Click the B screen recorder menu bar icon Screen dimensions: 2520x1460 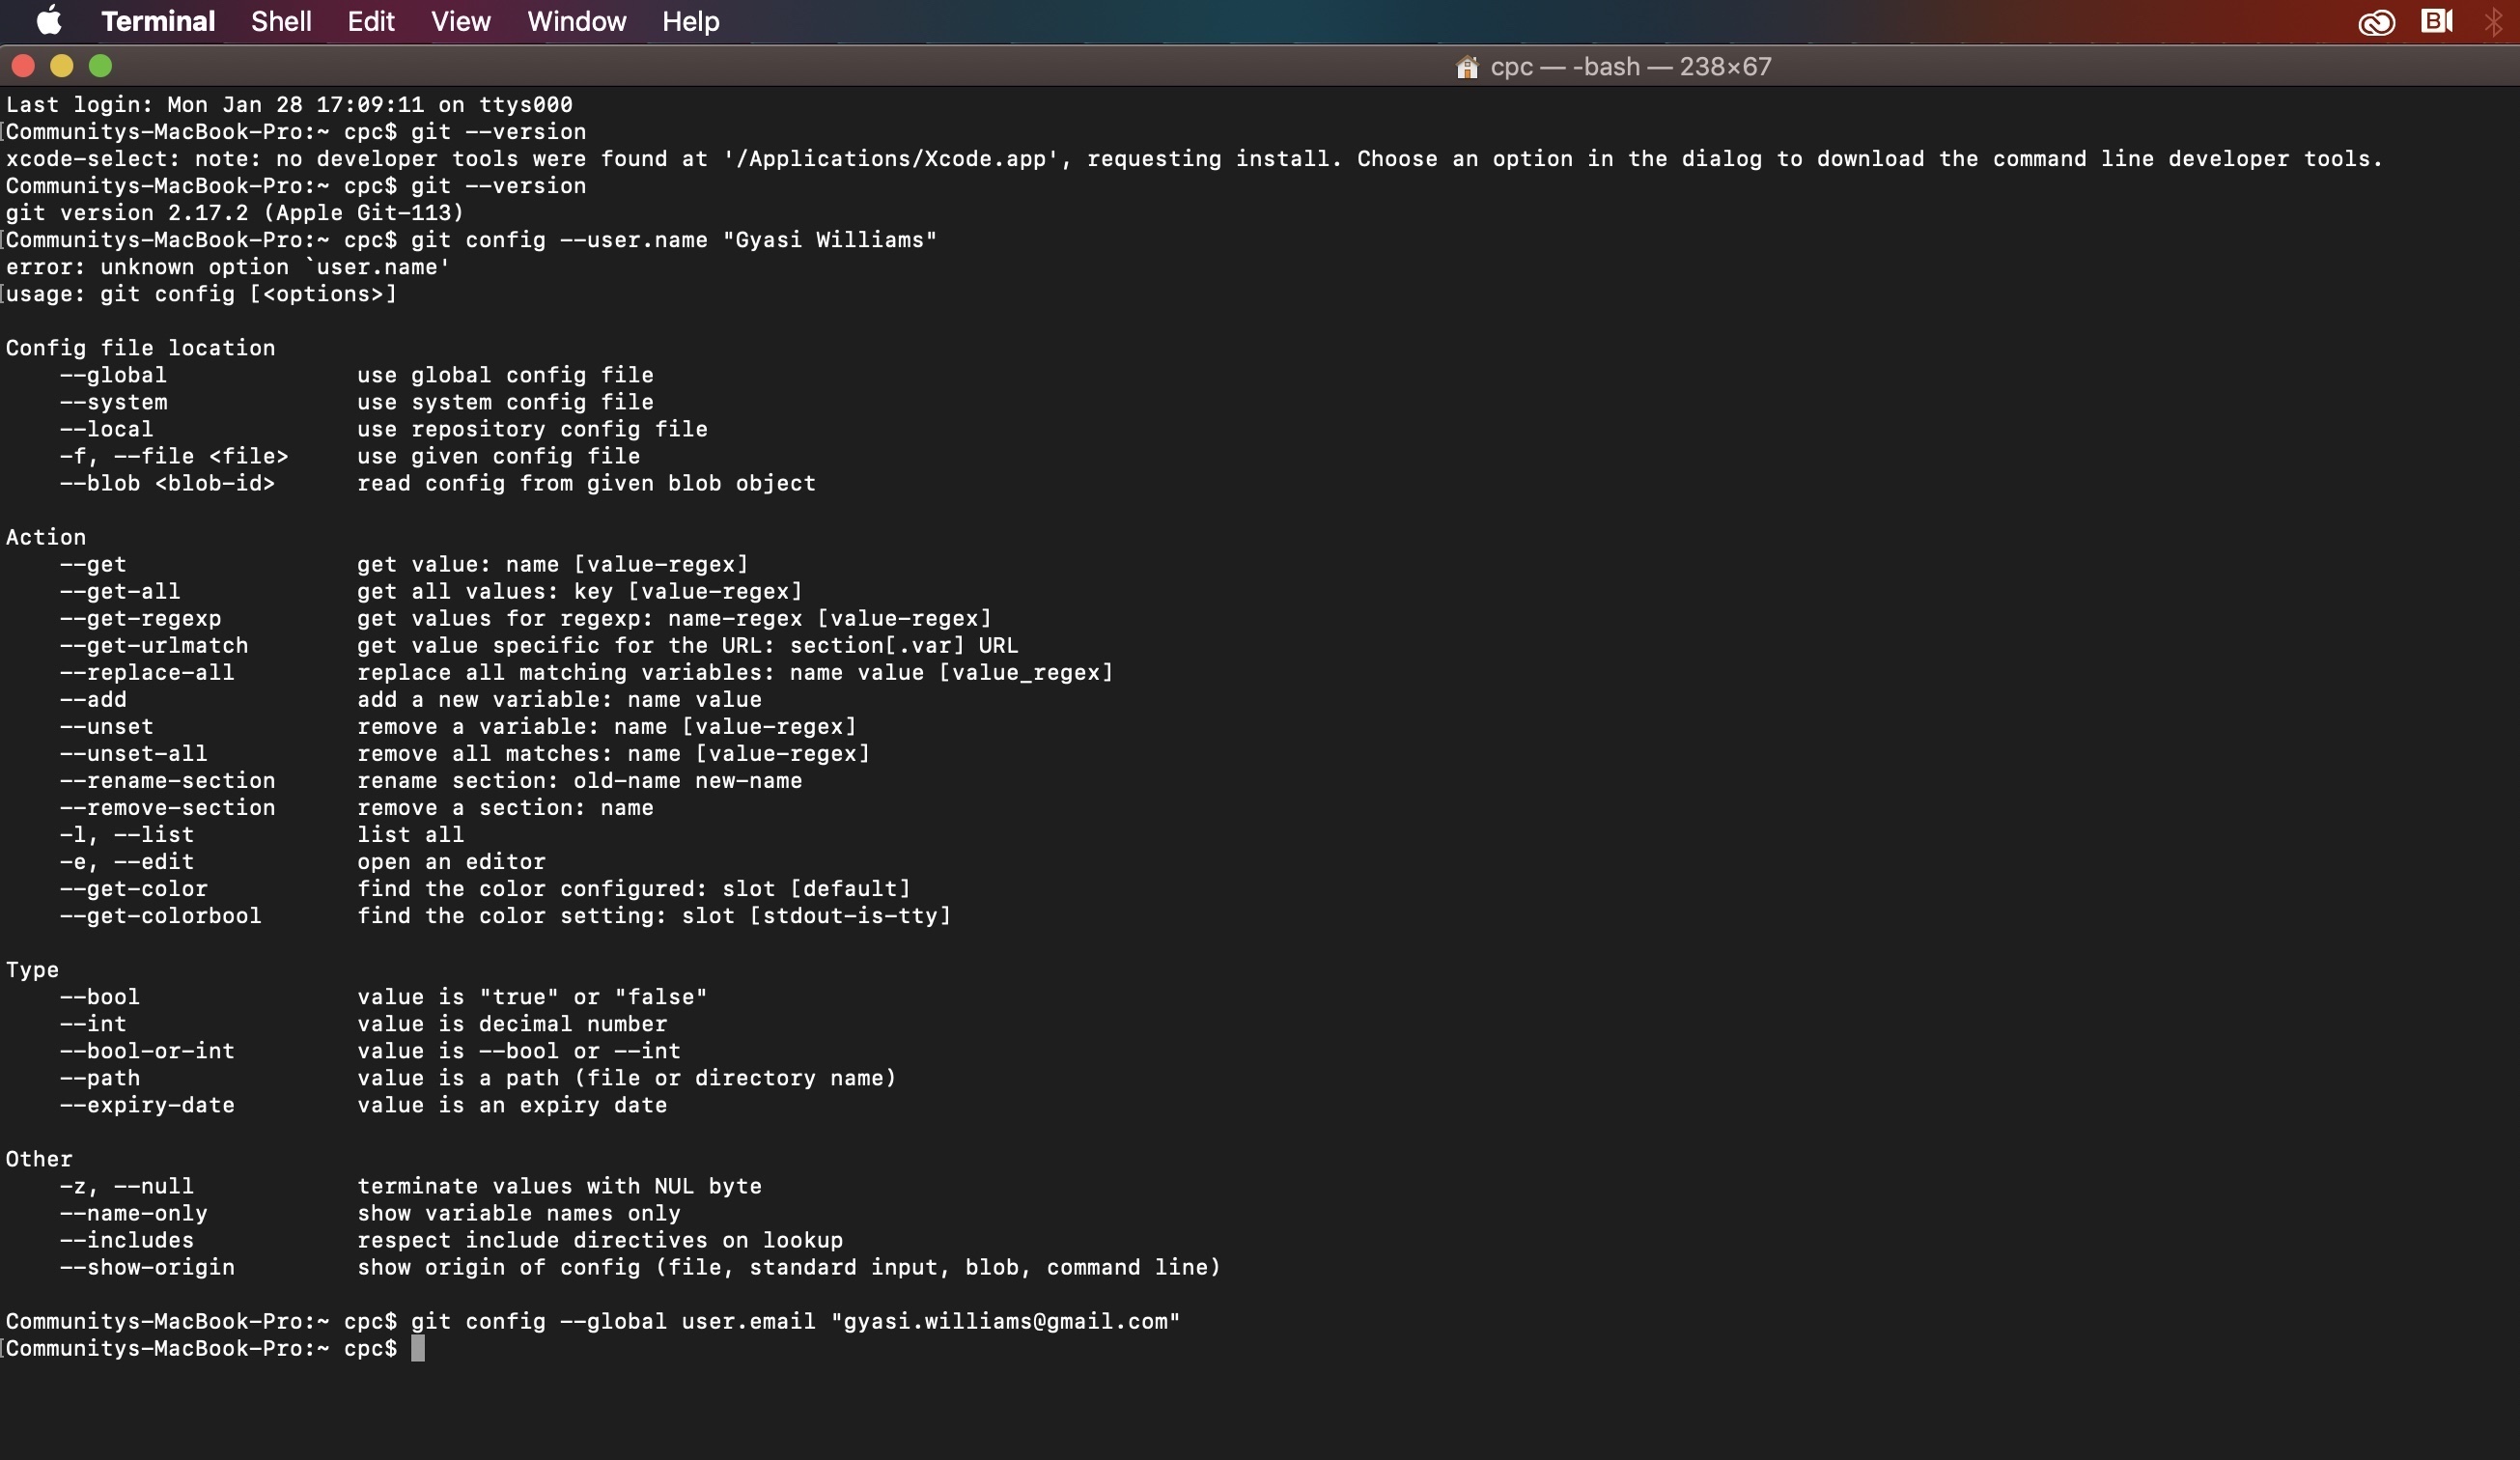pos(2438,21)
